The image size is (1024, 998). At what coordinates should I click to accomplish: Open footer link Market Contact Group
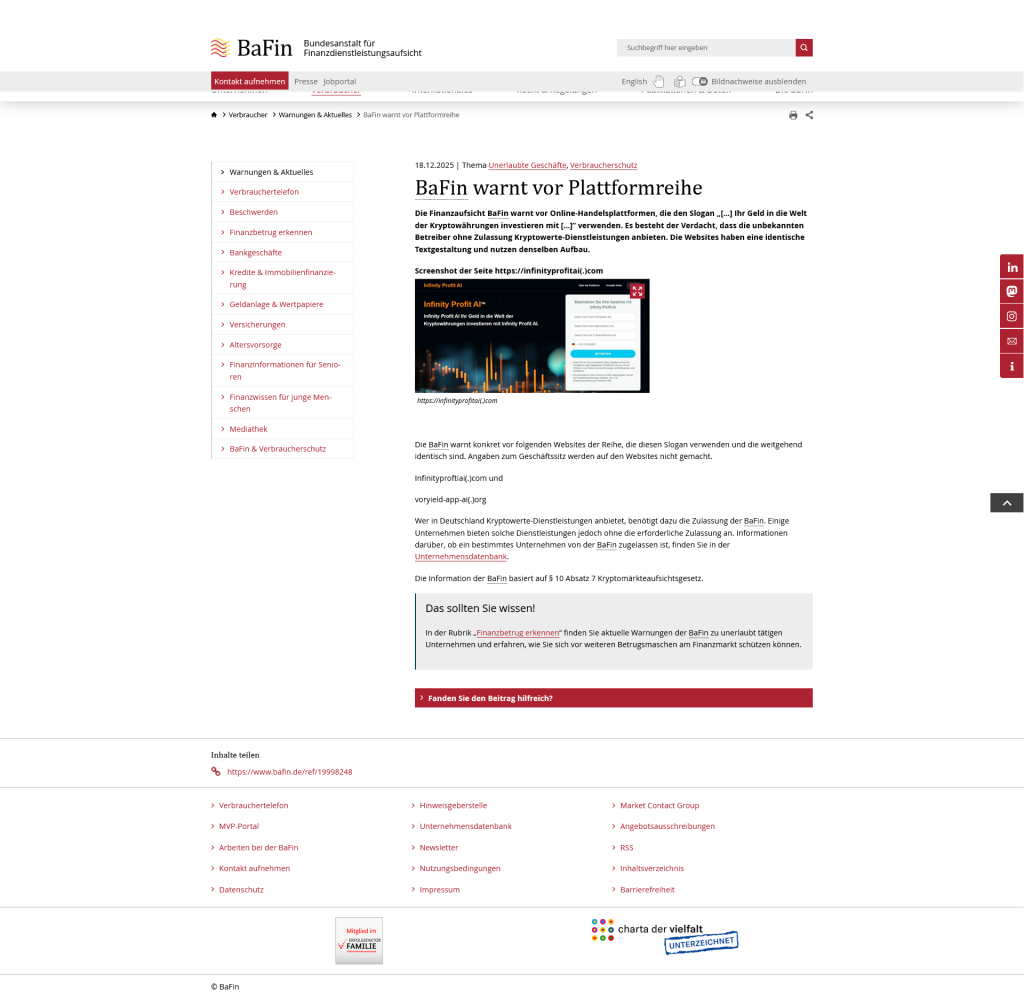660,805
